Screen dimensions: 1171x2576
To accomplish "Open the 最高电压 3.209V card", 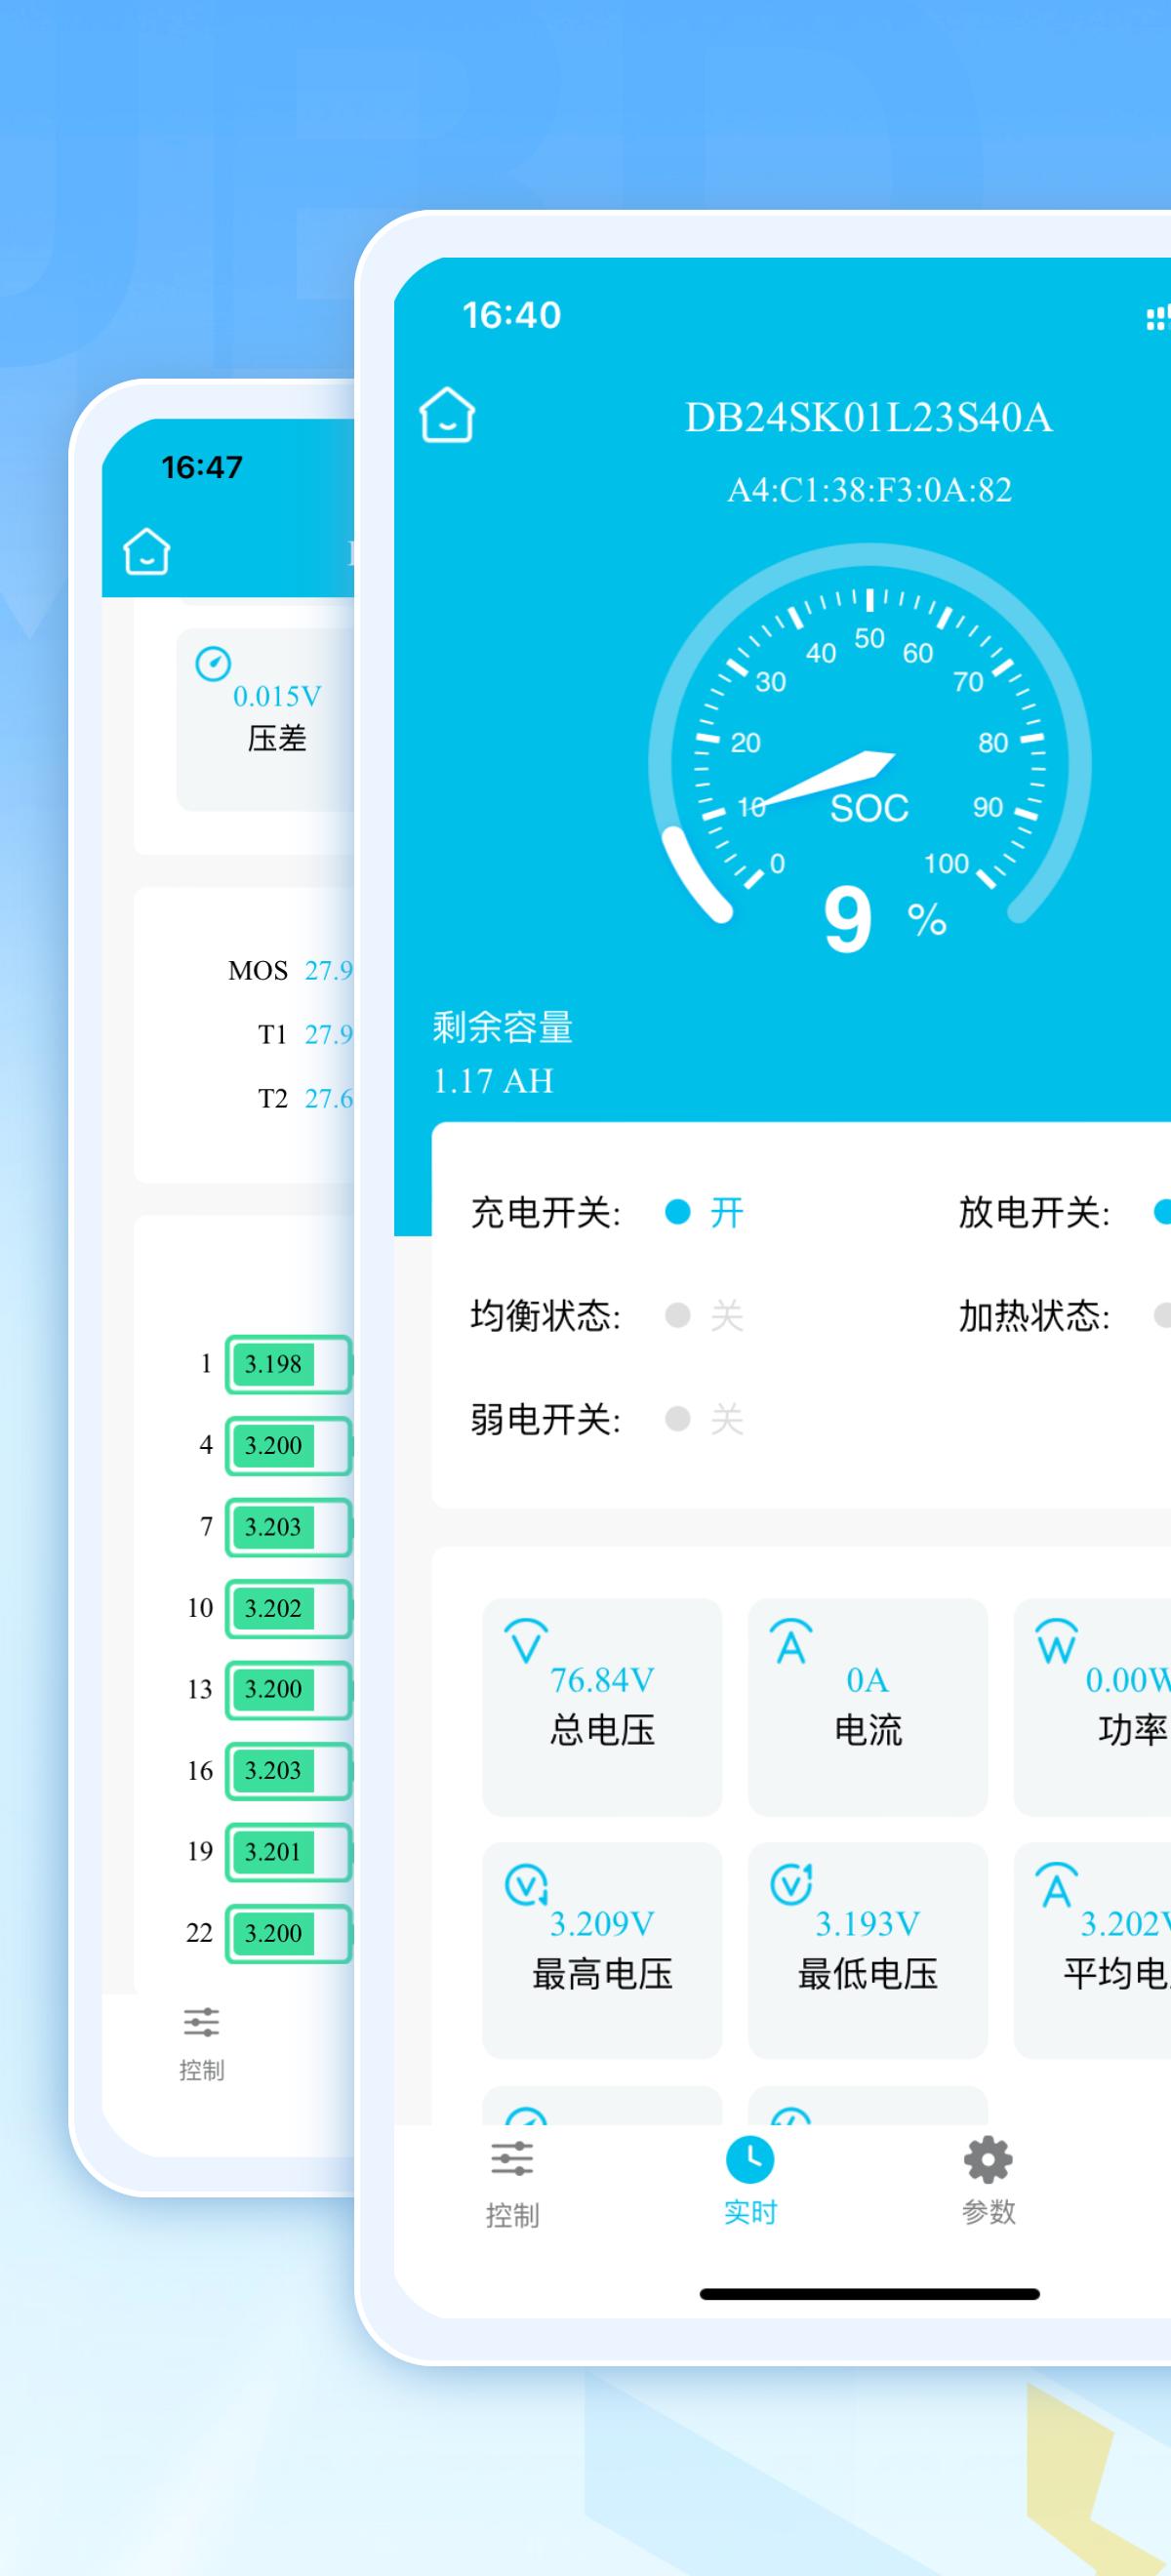I will point(602,1949).
